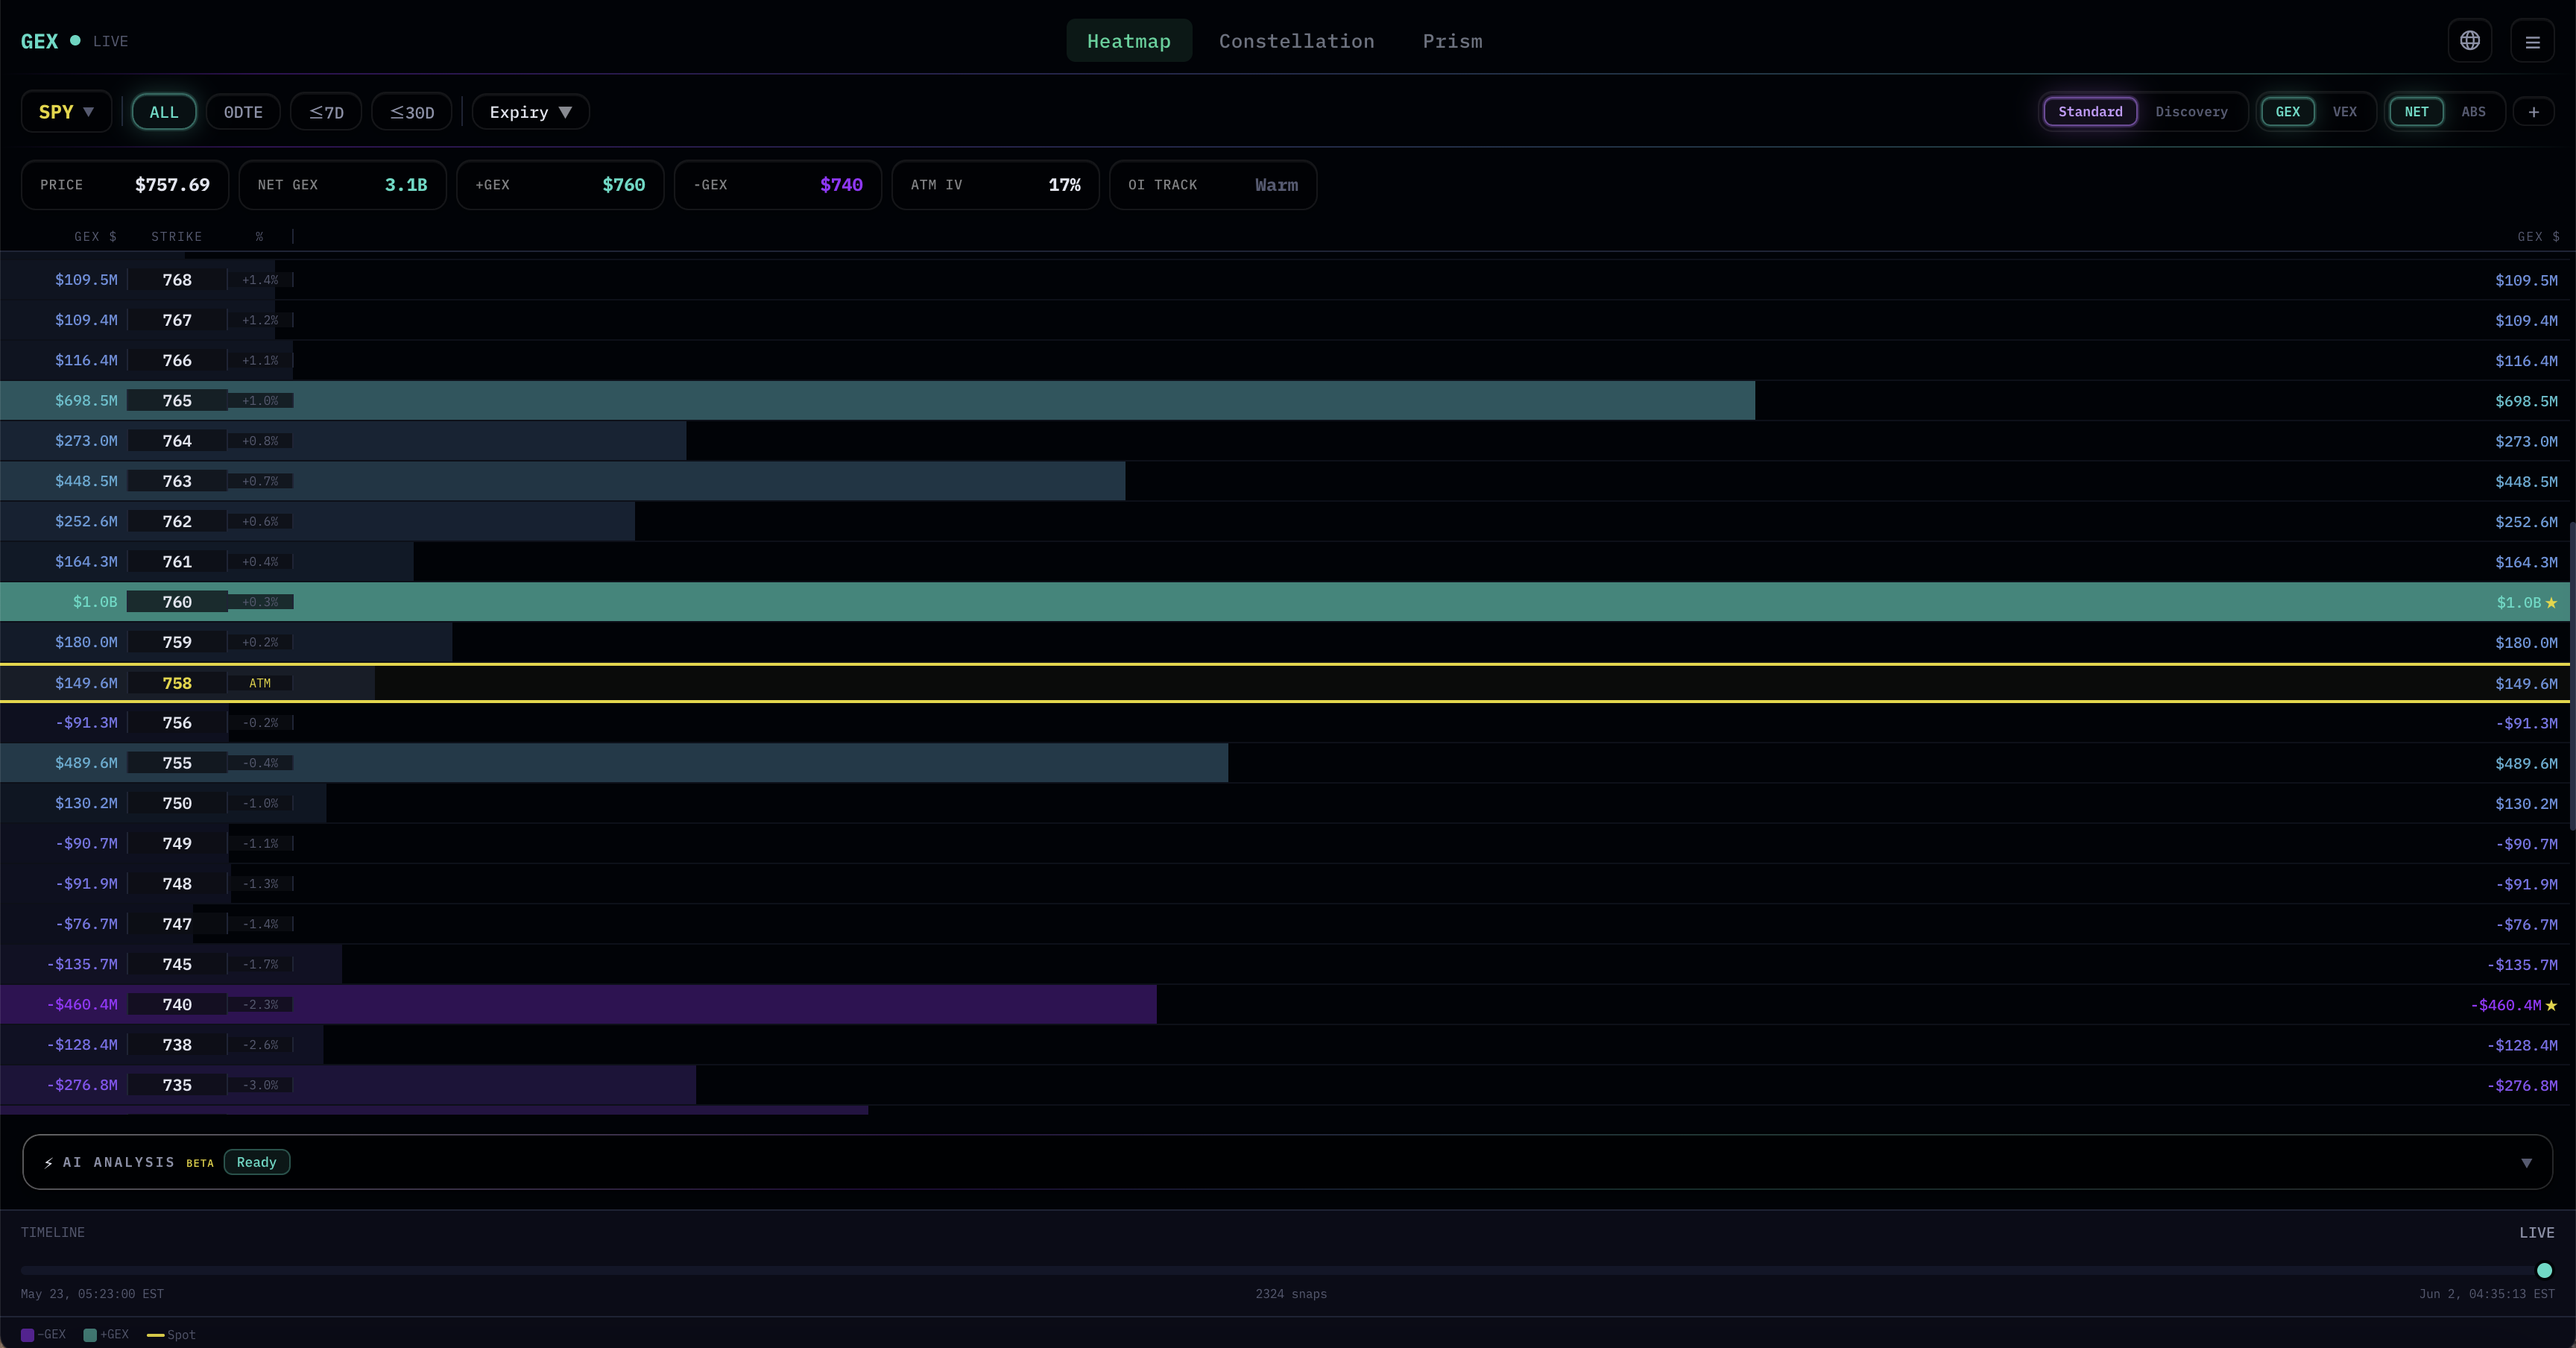Image resolution: width=2576 pixels, height=1348 pixels.
Task: Expand the AI Analysis panel chevron
Action: 2526,1163
